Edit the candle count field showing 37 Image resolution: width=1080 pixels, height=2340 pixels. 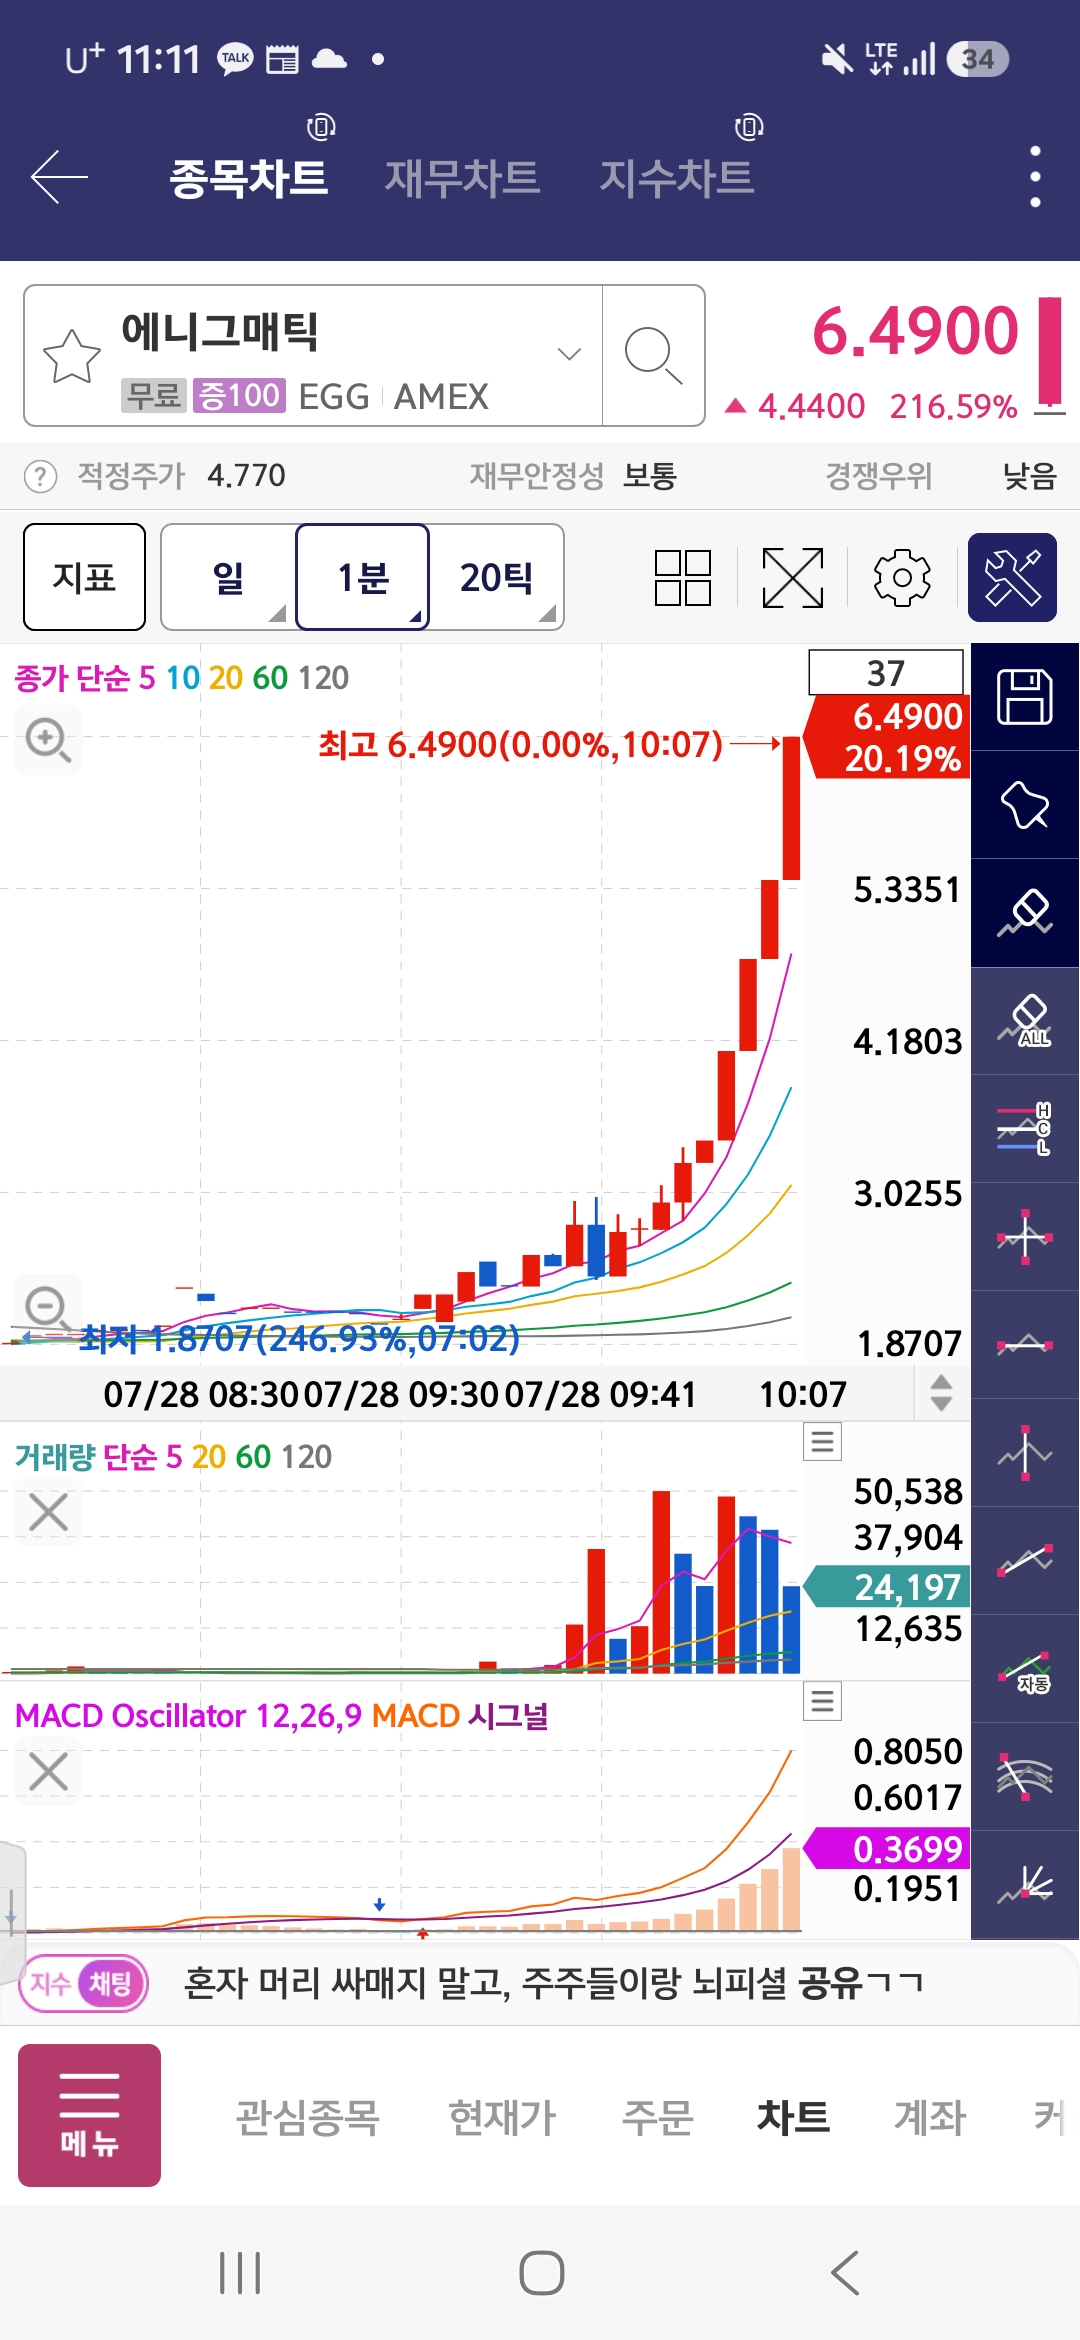click(886, 672)
